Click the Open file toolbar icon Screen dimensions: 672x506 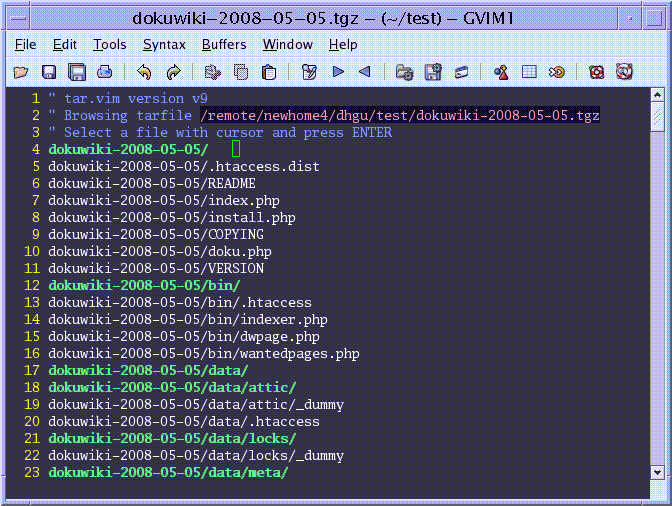21,72
